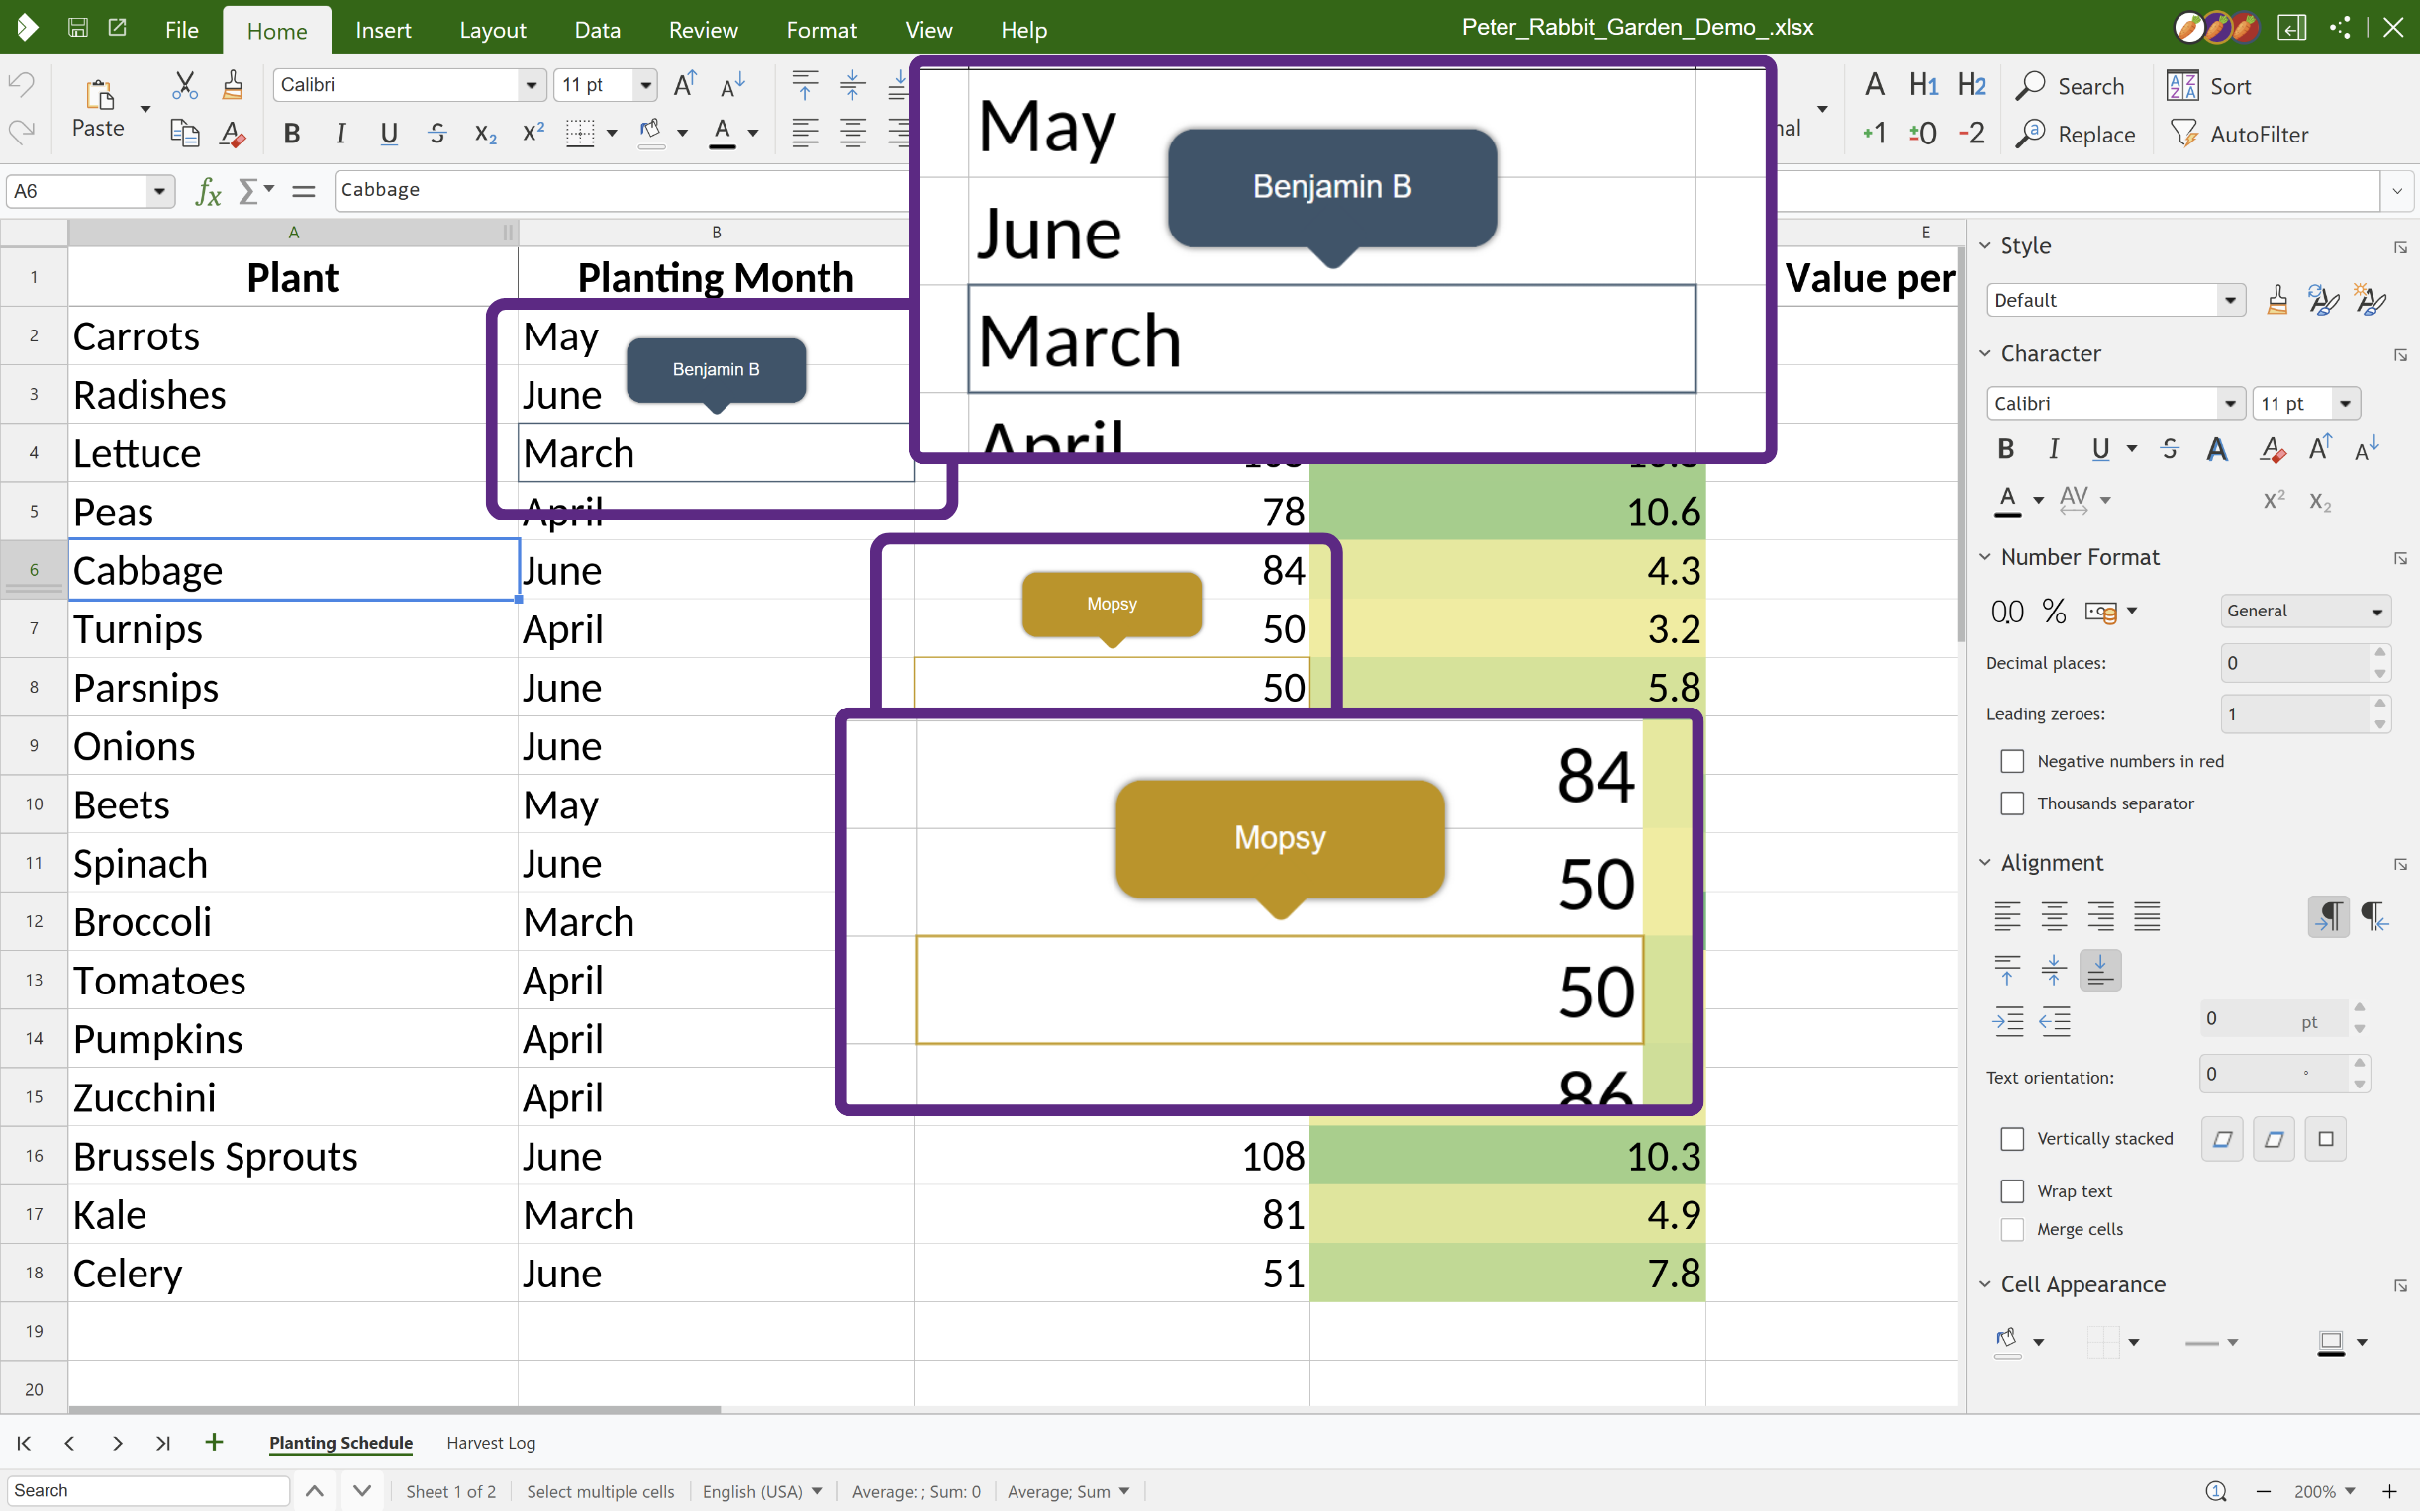Click the Replace icon
The width and height of the screenshot is (2421, 1512).
point(2030,133)
